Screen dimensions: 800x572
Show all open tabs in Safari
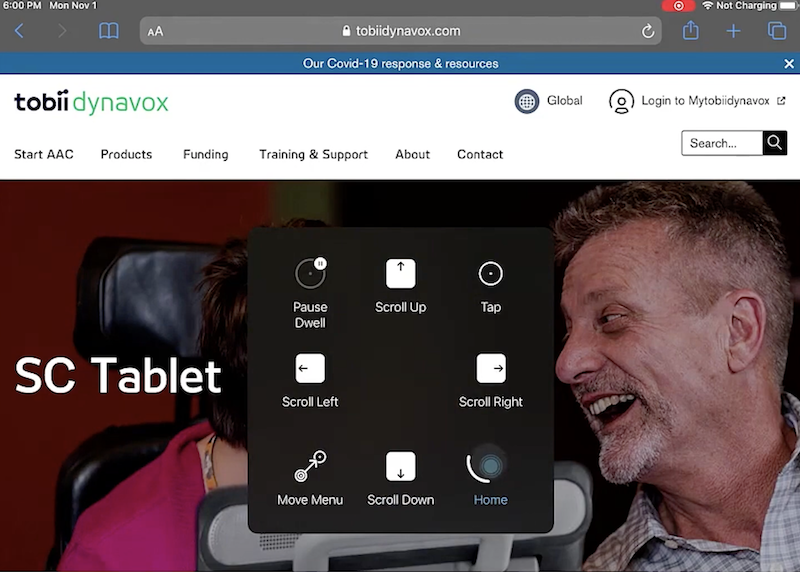tap(776, 31)
